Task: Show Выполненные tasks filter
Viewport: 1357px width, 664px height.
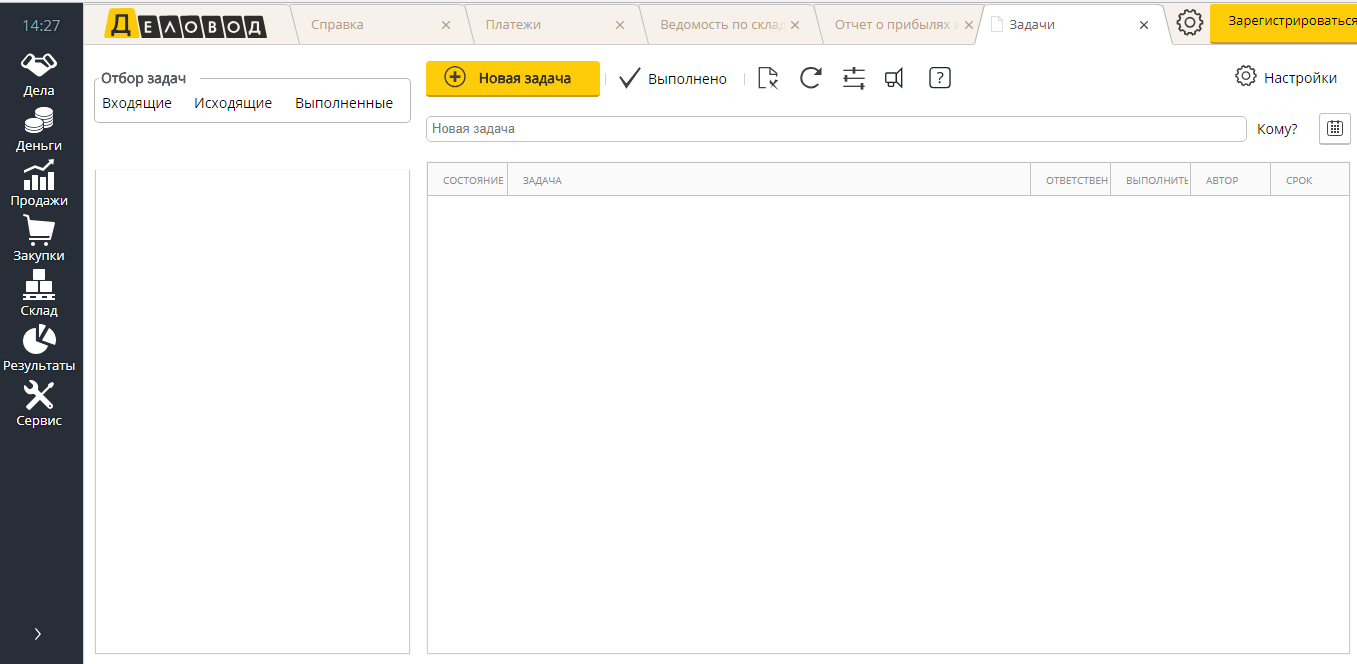Action: coord(344,103)
